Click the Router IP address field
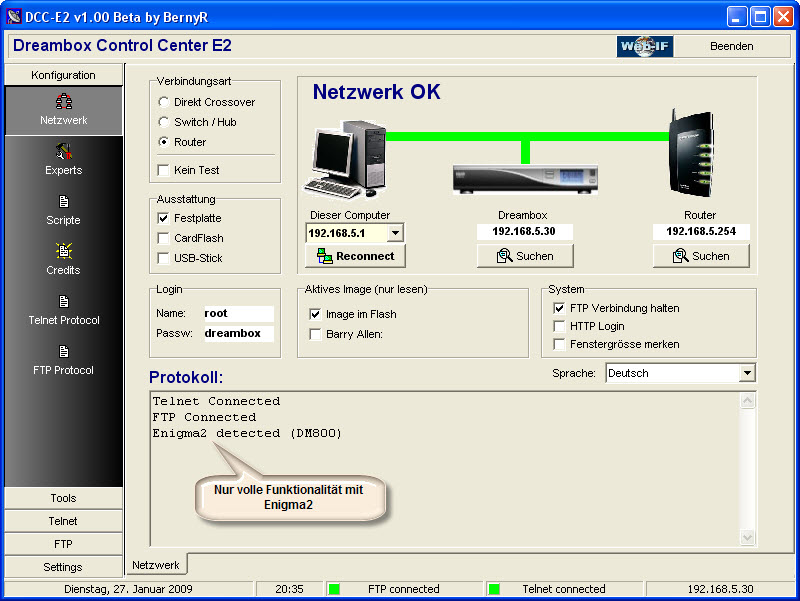800x601 pixels. coord(701,232)
